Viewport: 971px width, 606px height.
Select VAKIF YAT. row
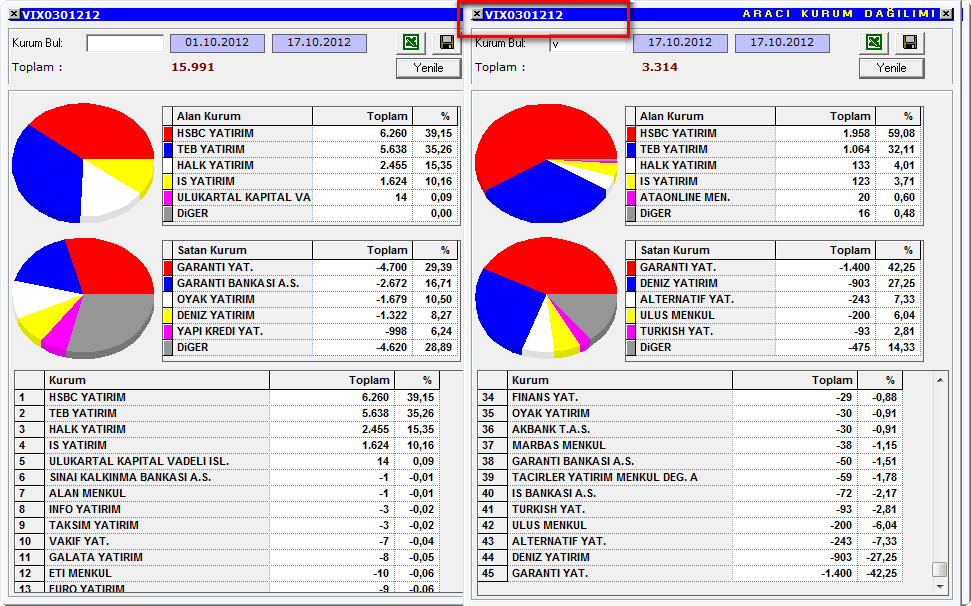coord(227,541)
